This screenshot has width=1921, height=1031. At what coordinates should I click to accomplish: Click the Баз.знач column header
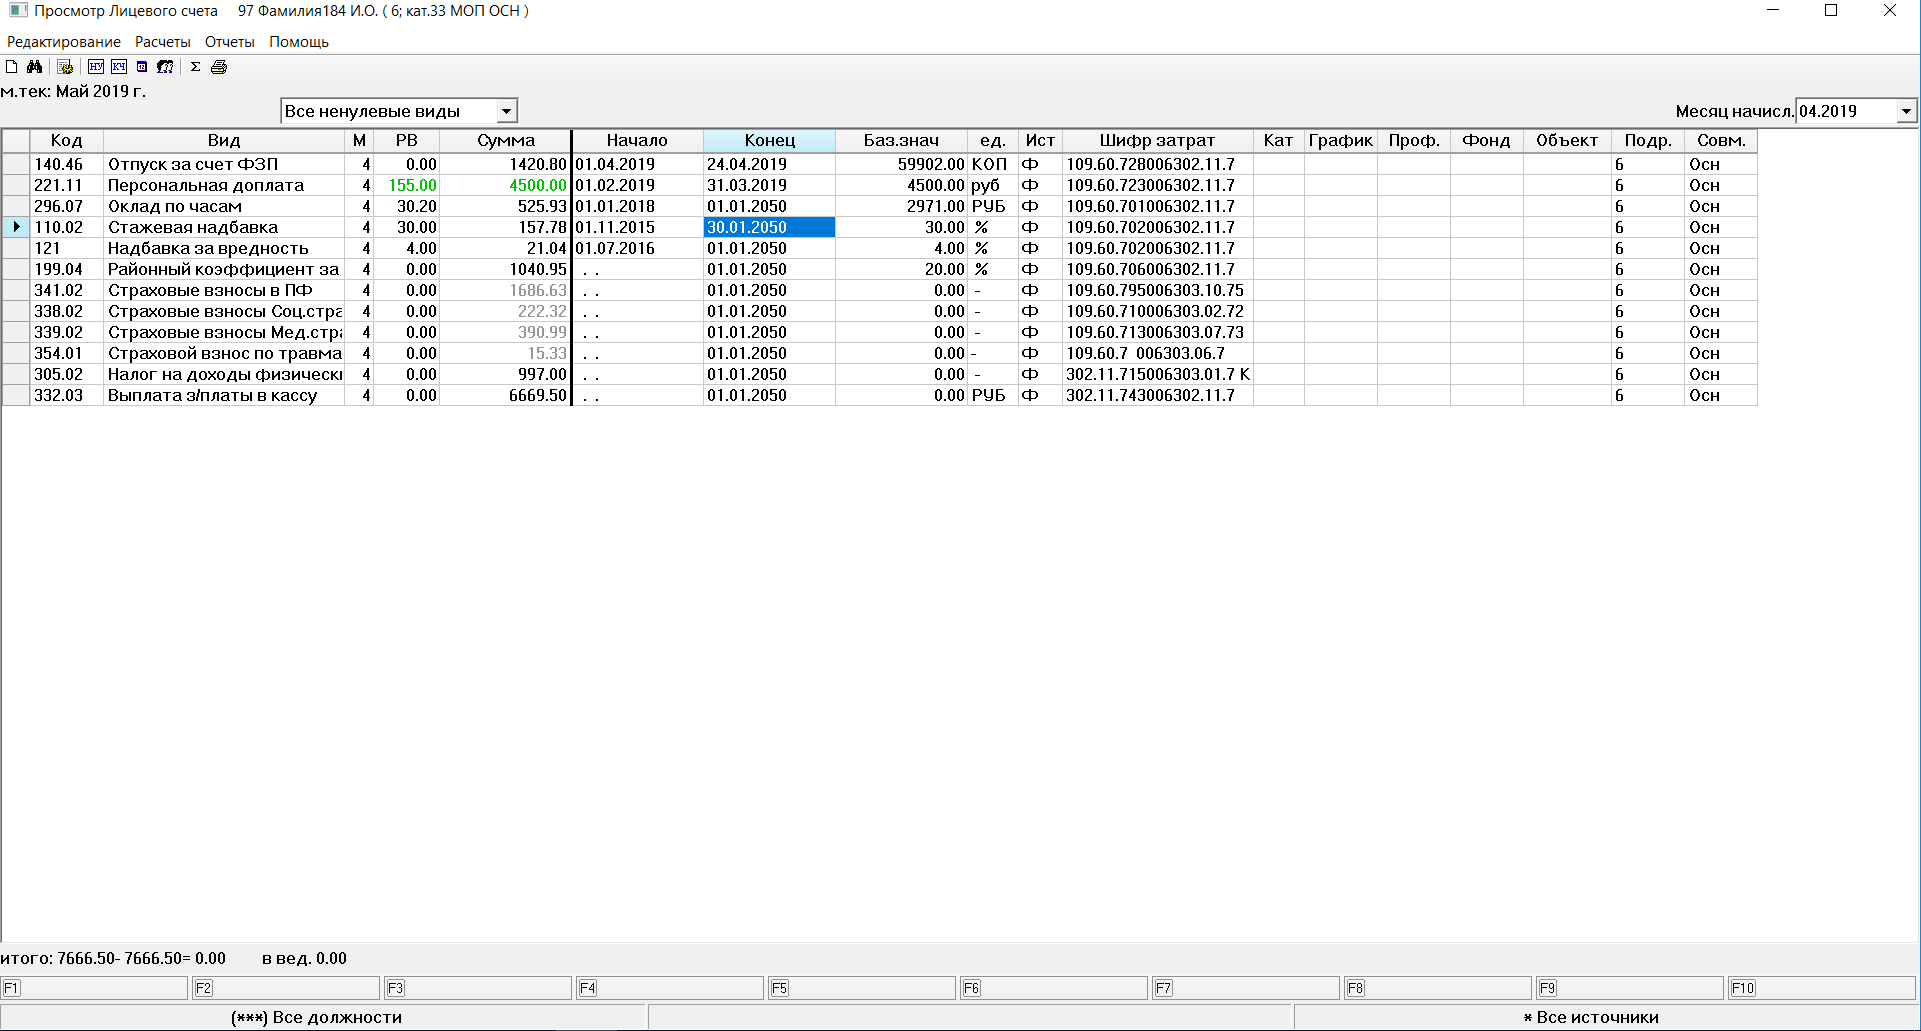(x=901, y=141)
